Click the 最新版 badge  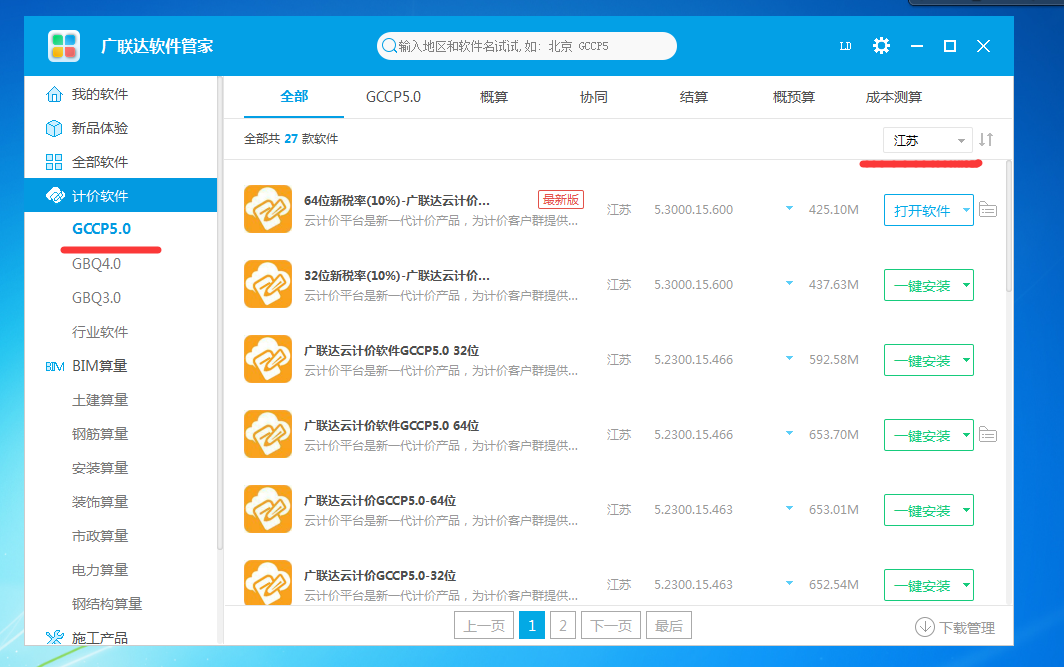(560, 199)
